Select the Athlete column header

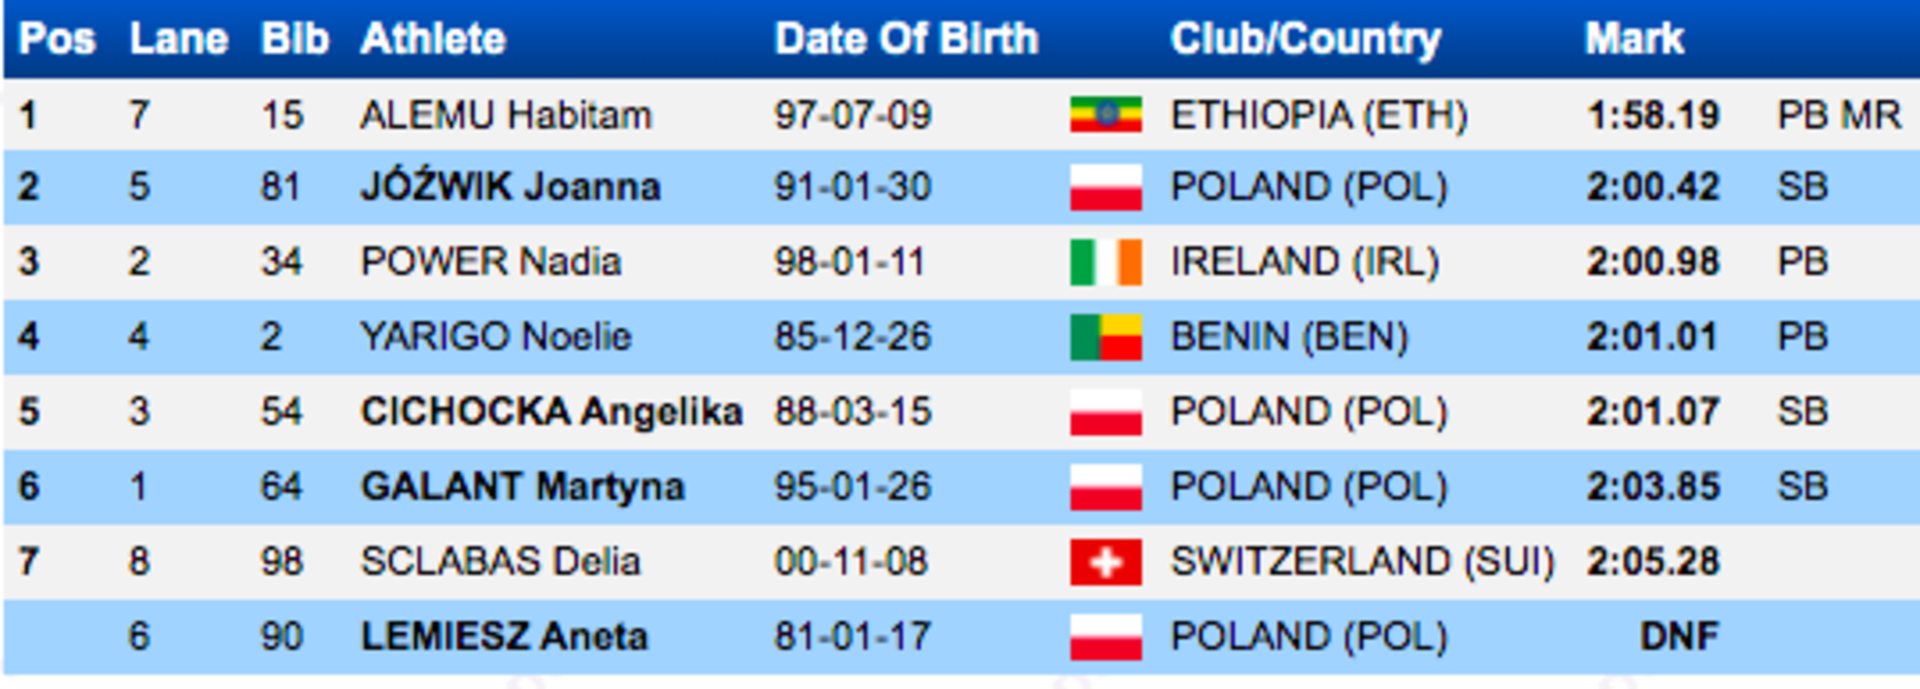tap(433, 39)
